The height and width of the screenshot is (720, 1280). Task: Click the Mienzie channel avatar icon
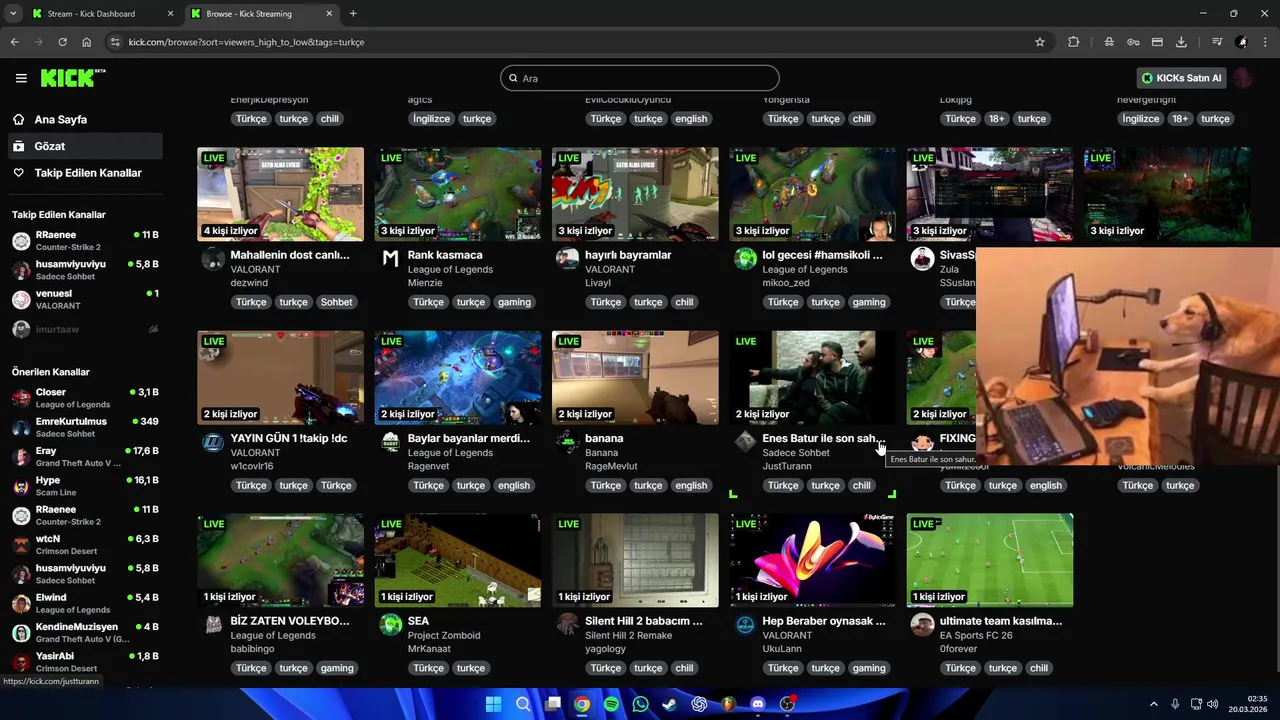pos(391,259)
